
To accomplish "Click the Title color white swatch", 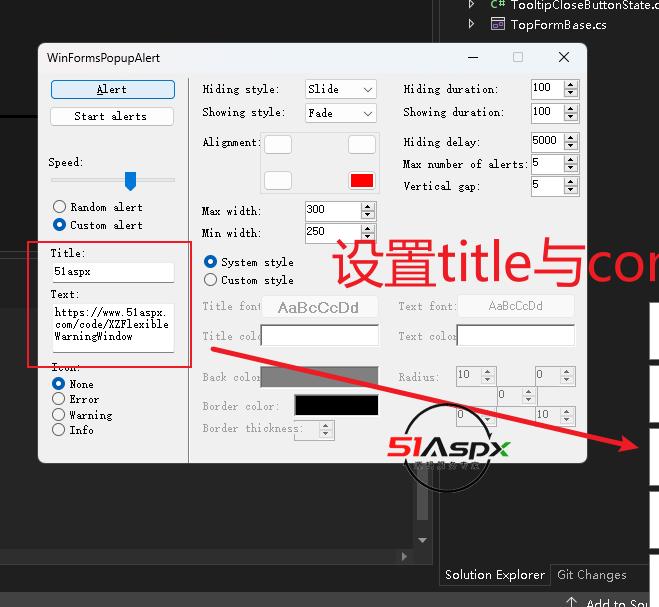I will click(x=319, y=335).
